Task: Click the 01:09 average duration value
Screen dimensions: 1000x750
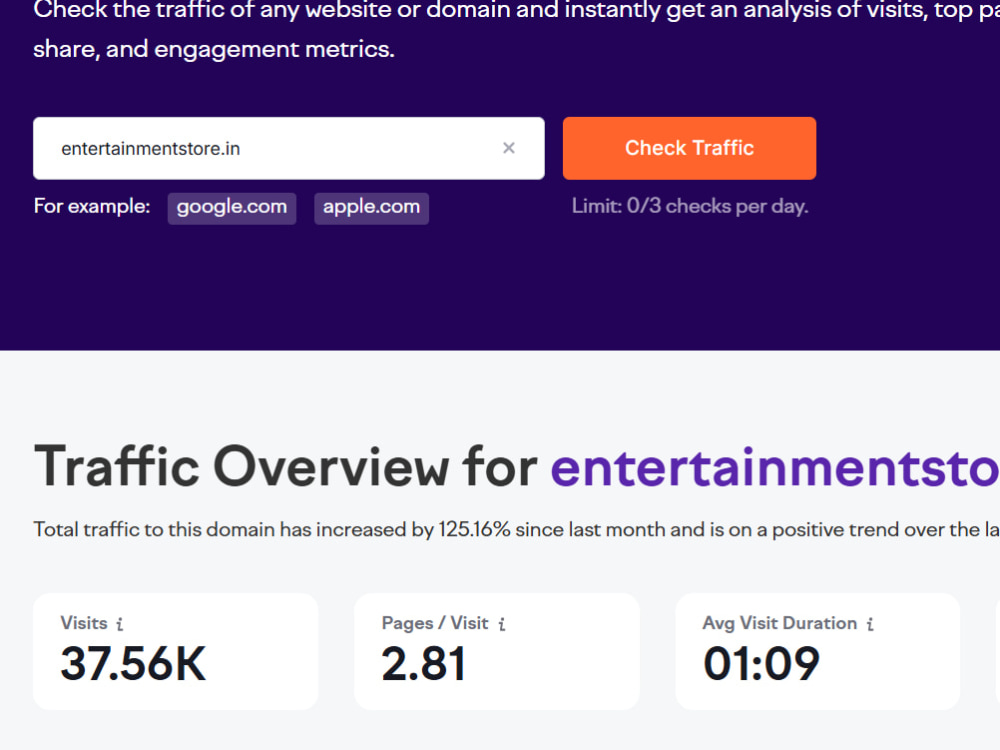Action: pos(761,664)
